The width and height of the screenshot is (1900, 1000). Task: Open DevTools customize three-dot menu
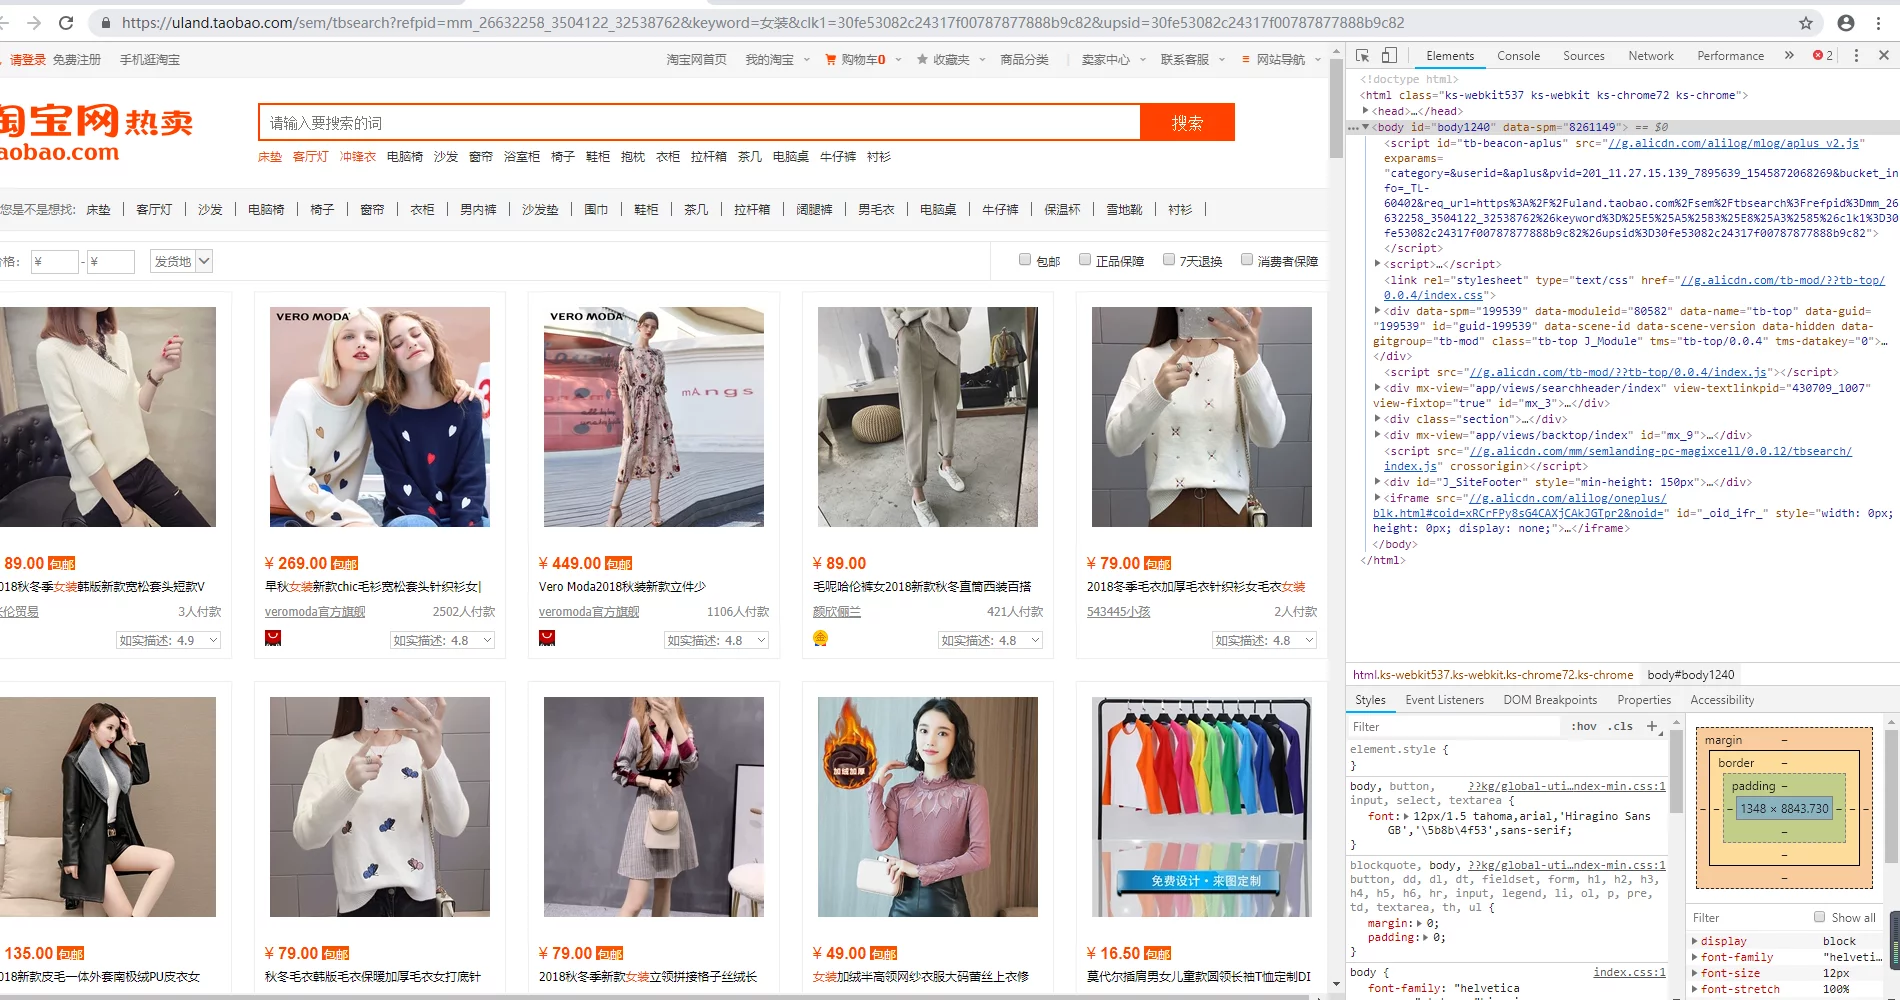click(x=1856, y=56)
